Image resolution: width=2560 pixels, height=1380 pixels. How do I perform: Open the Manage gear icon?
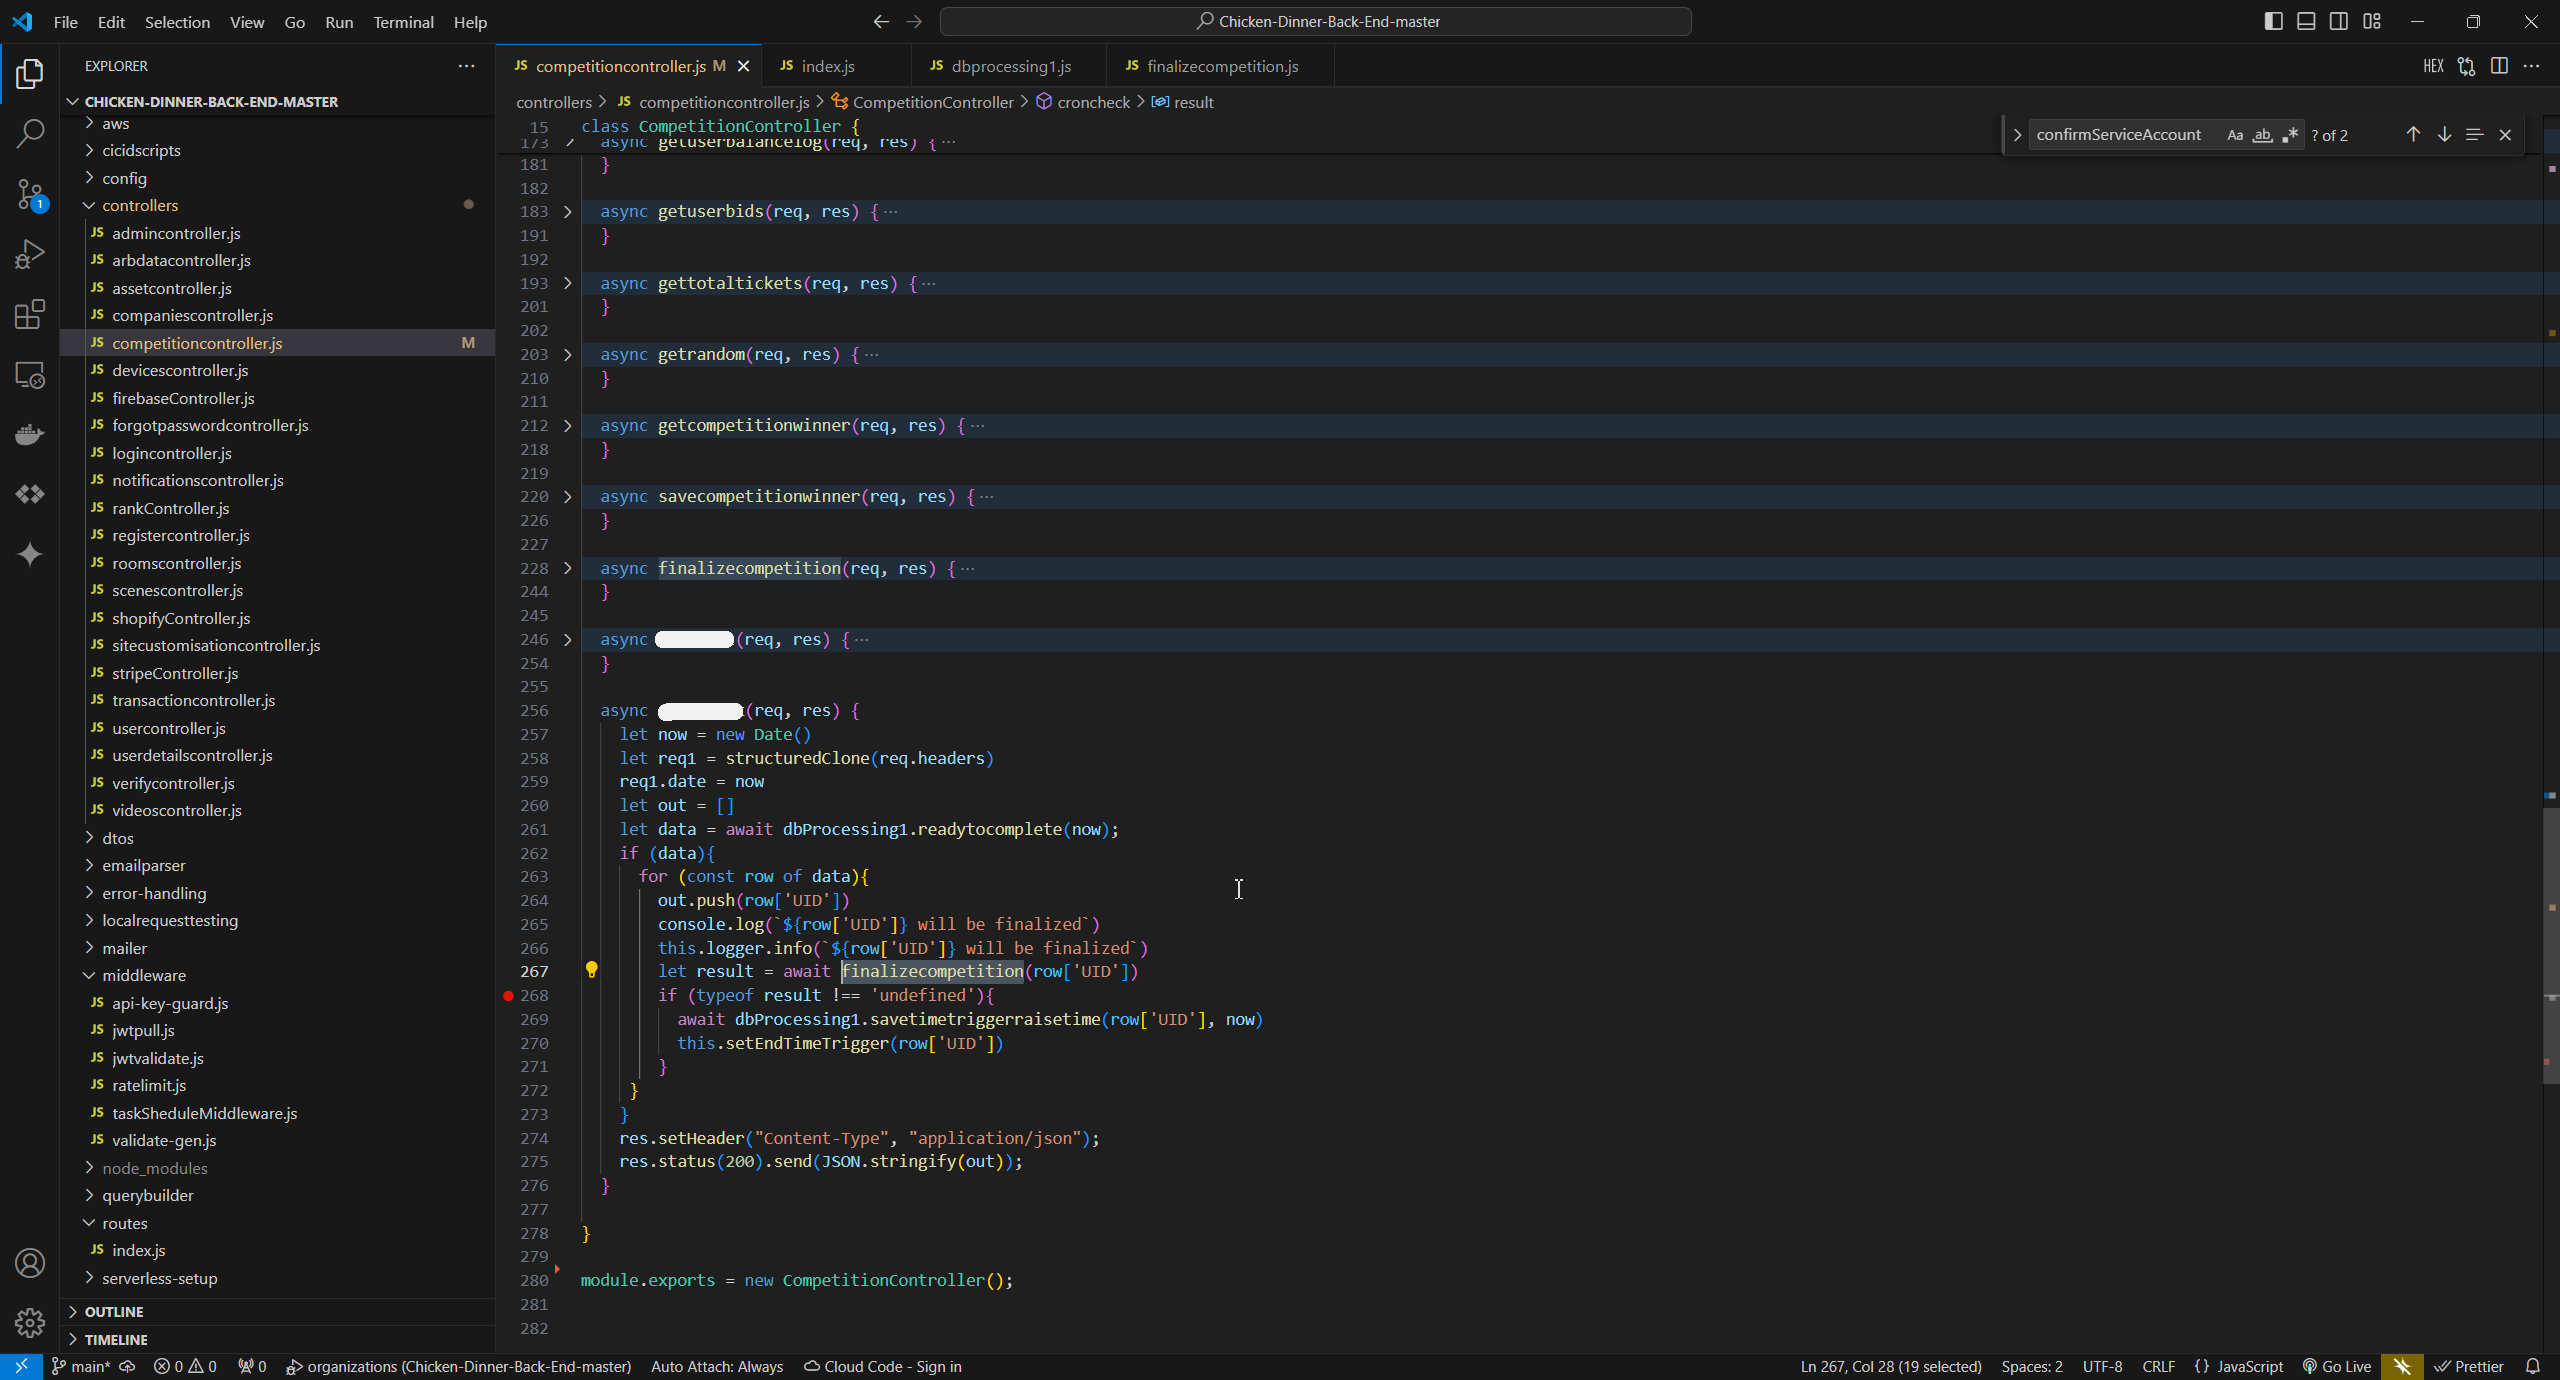point(30,1323)
